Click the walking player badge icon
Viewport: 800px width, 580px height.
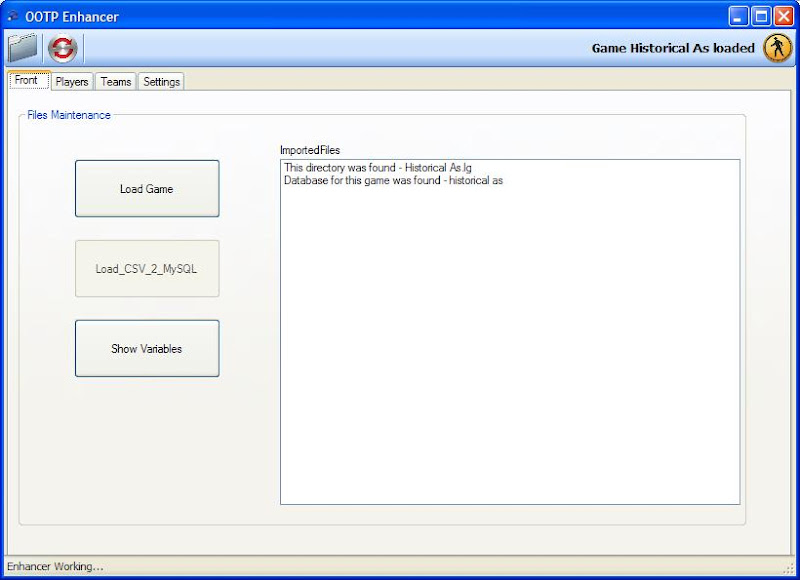click(x=777, y=46)
